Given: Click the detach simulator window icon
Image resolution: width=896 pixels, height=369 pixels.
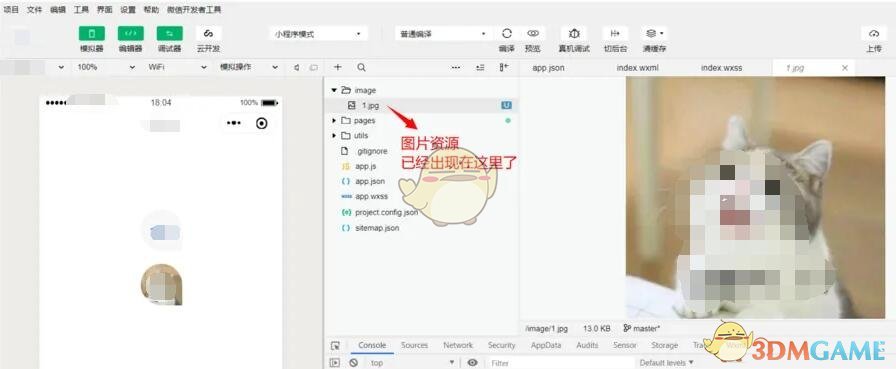Looking at the screenshot, I should (313, 67).
